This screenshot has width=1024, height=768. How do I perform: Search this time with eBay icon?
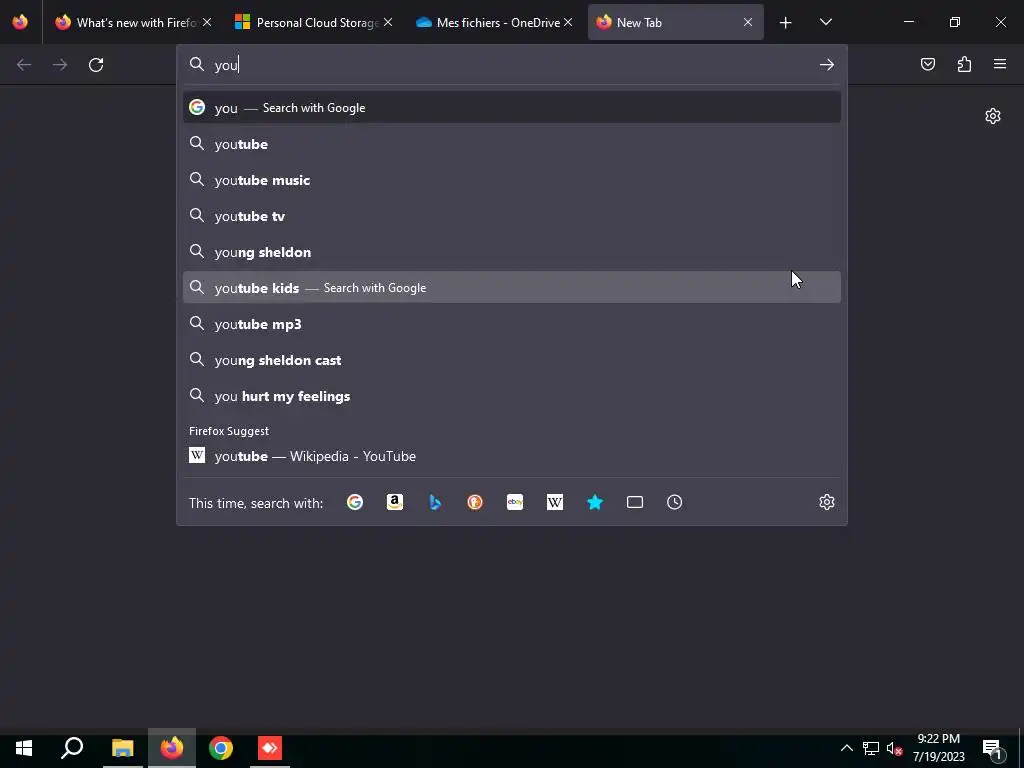point(515,502)
